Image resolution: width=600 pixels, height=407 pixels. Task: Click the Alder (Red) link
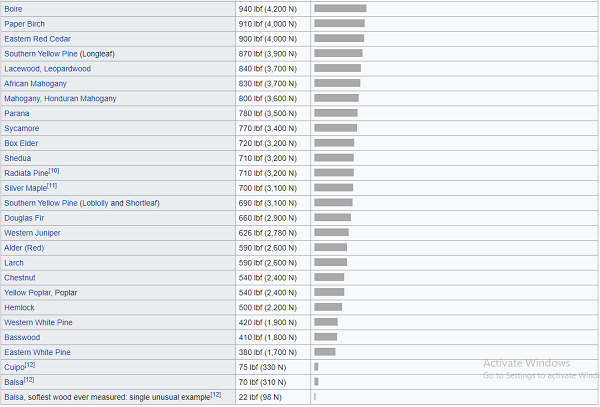tap(24, 247)
